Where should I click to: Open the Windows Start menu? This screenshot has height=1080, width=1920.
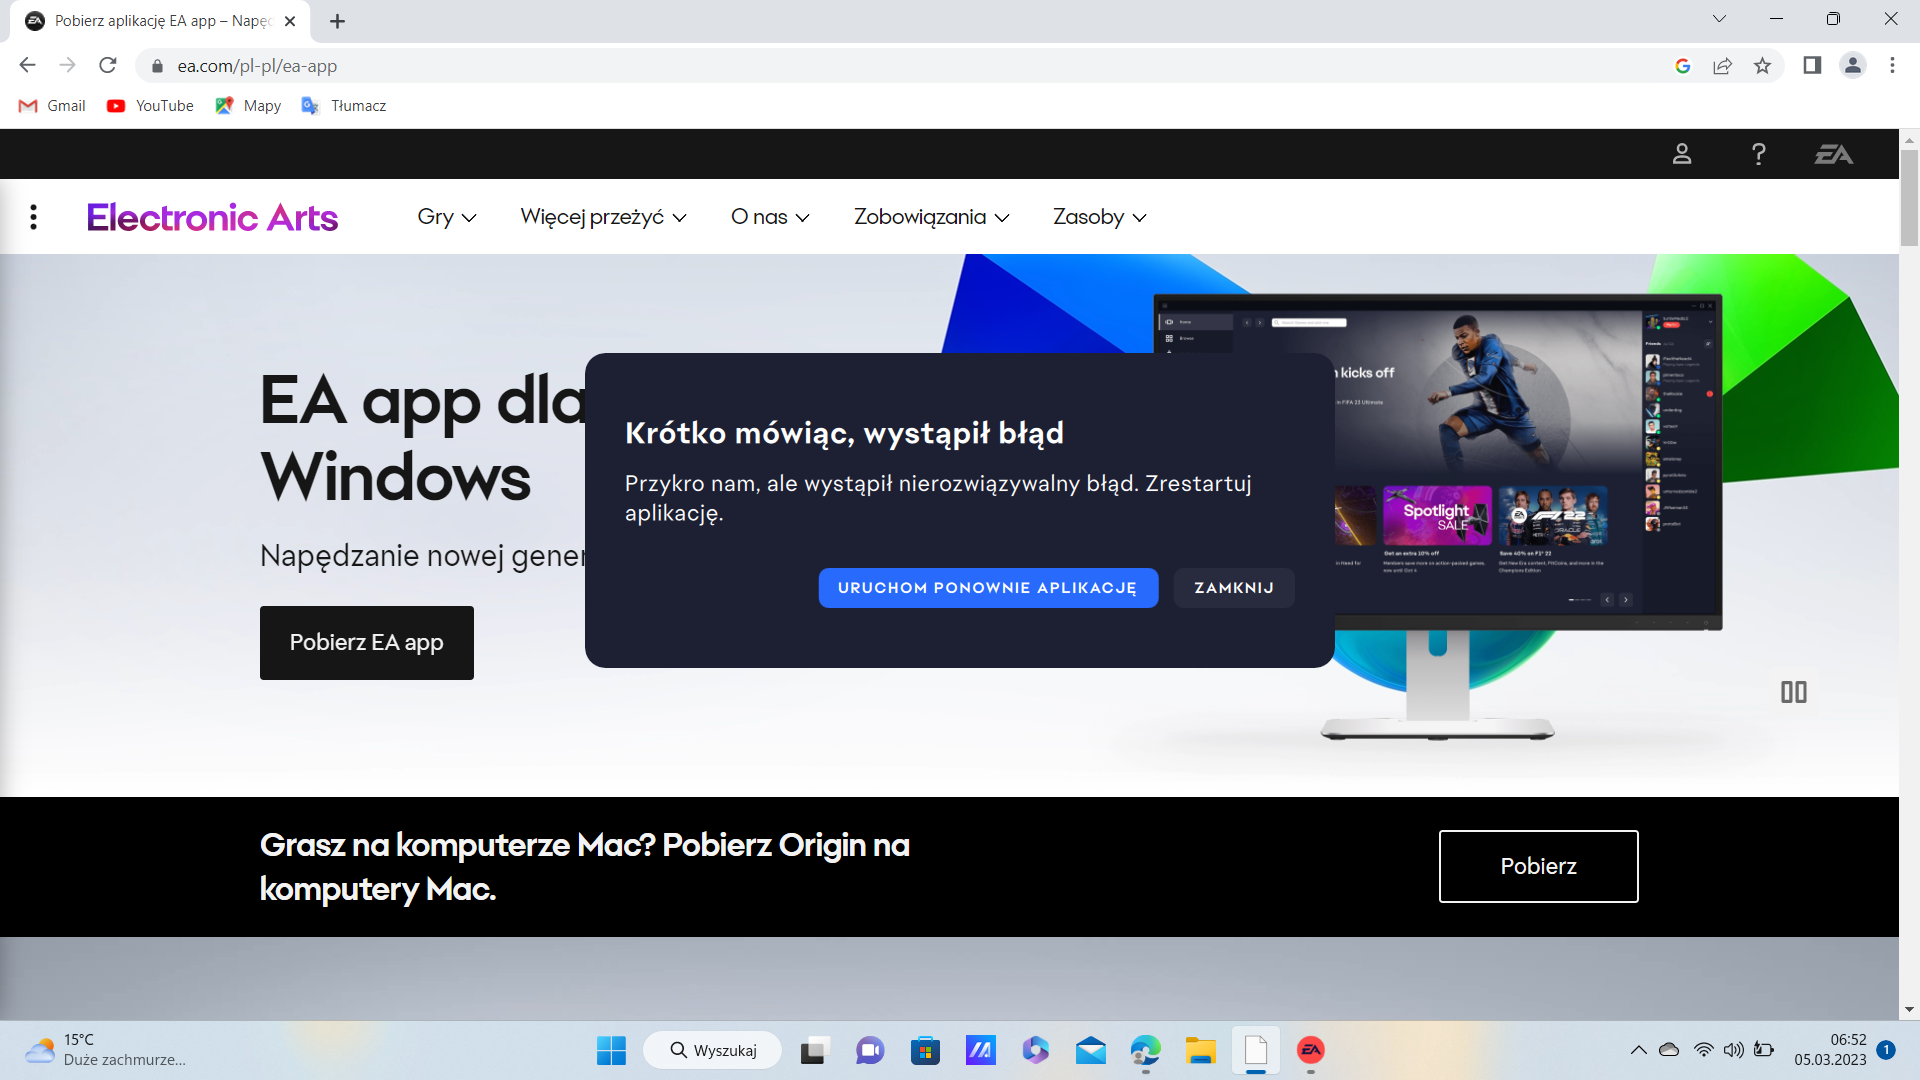coord(611,1050)
